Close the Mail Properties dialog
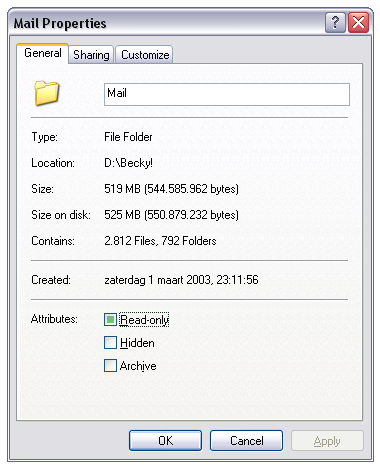Screen dimensions: 380x466 (x=359, y=23)
